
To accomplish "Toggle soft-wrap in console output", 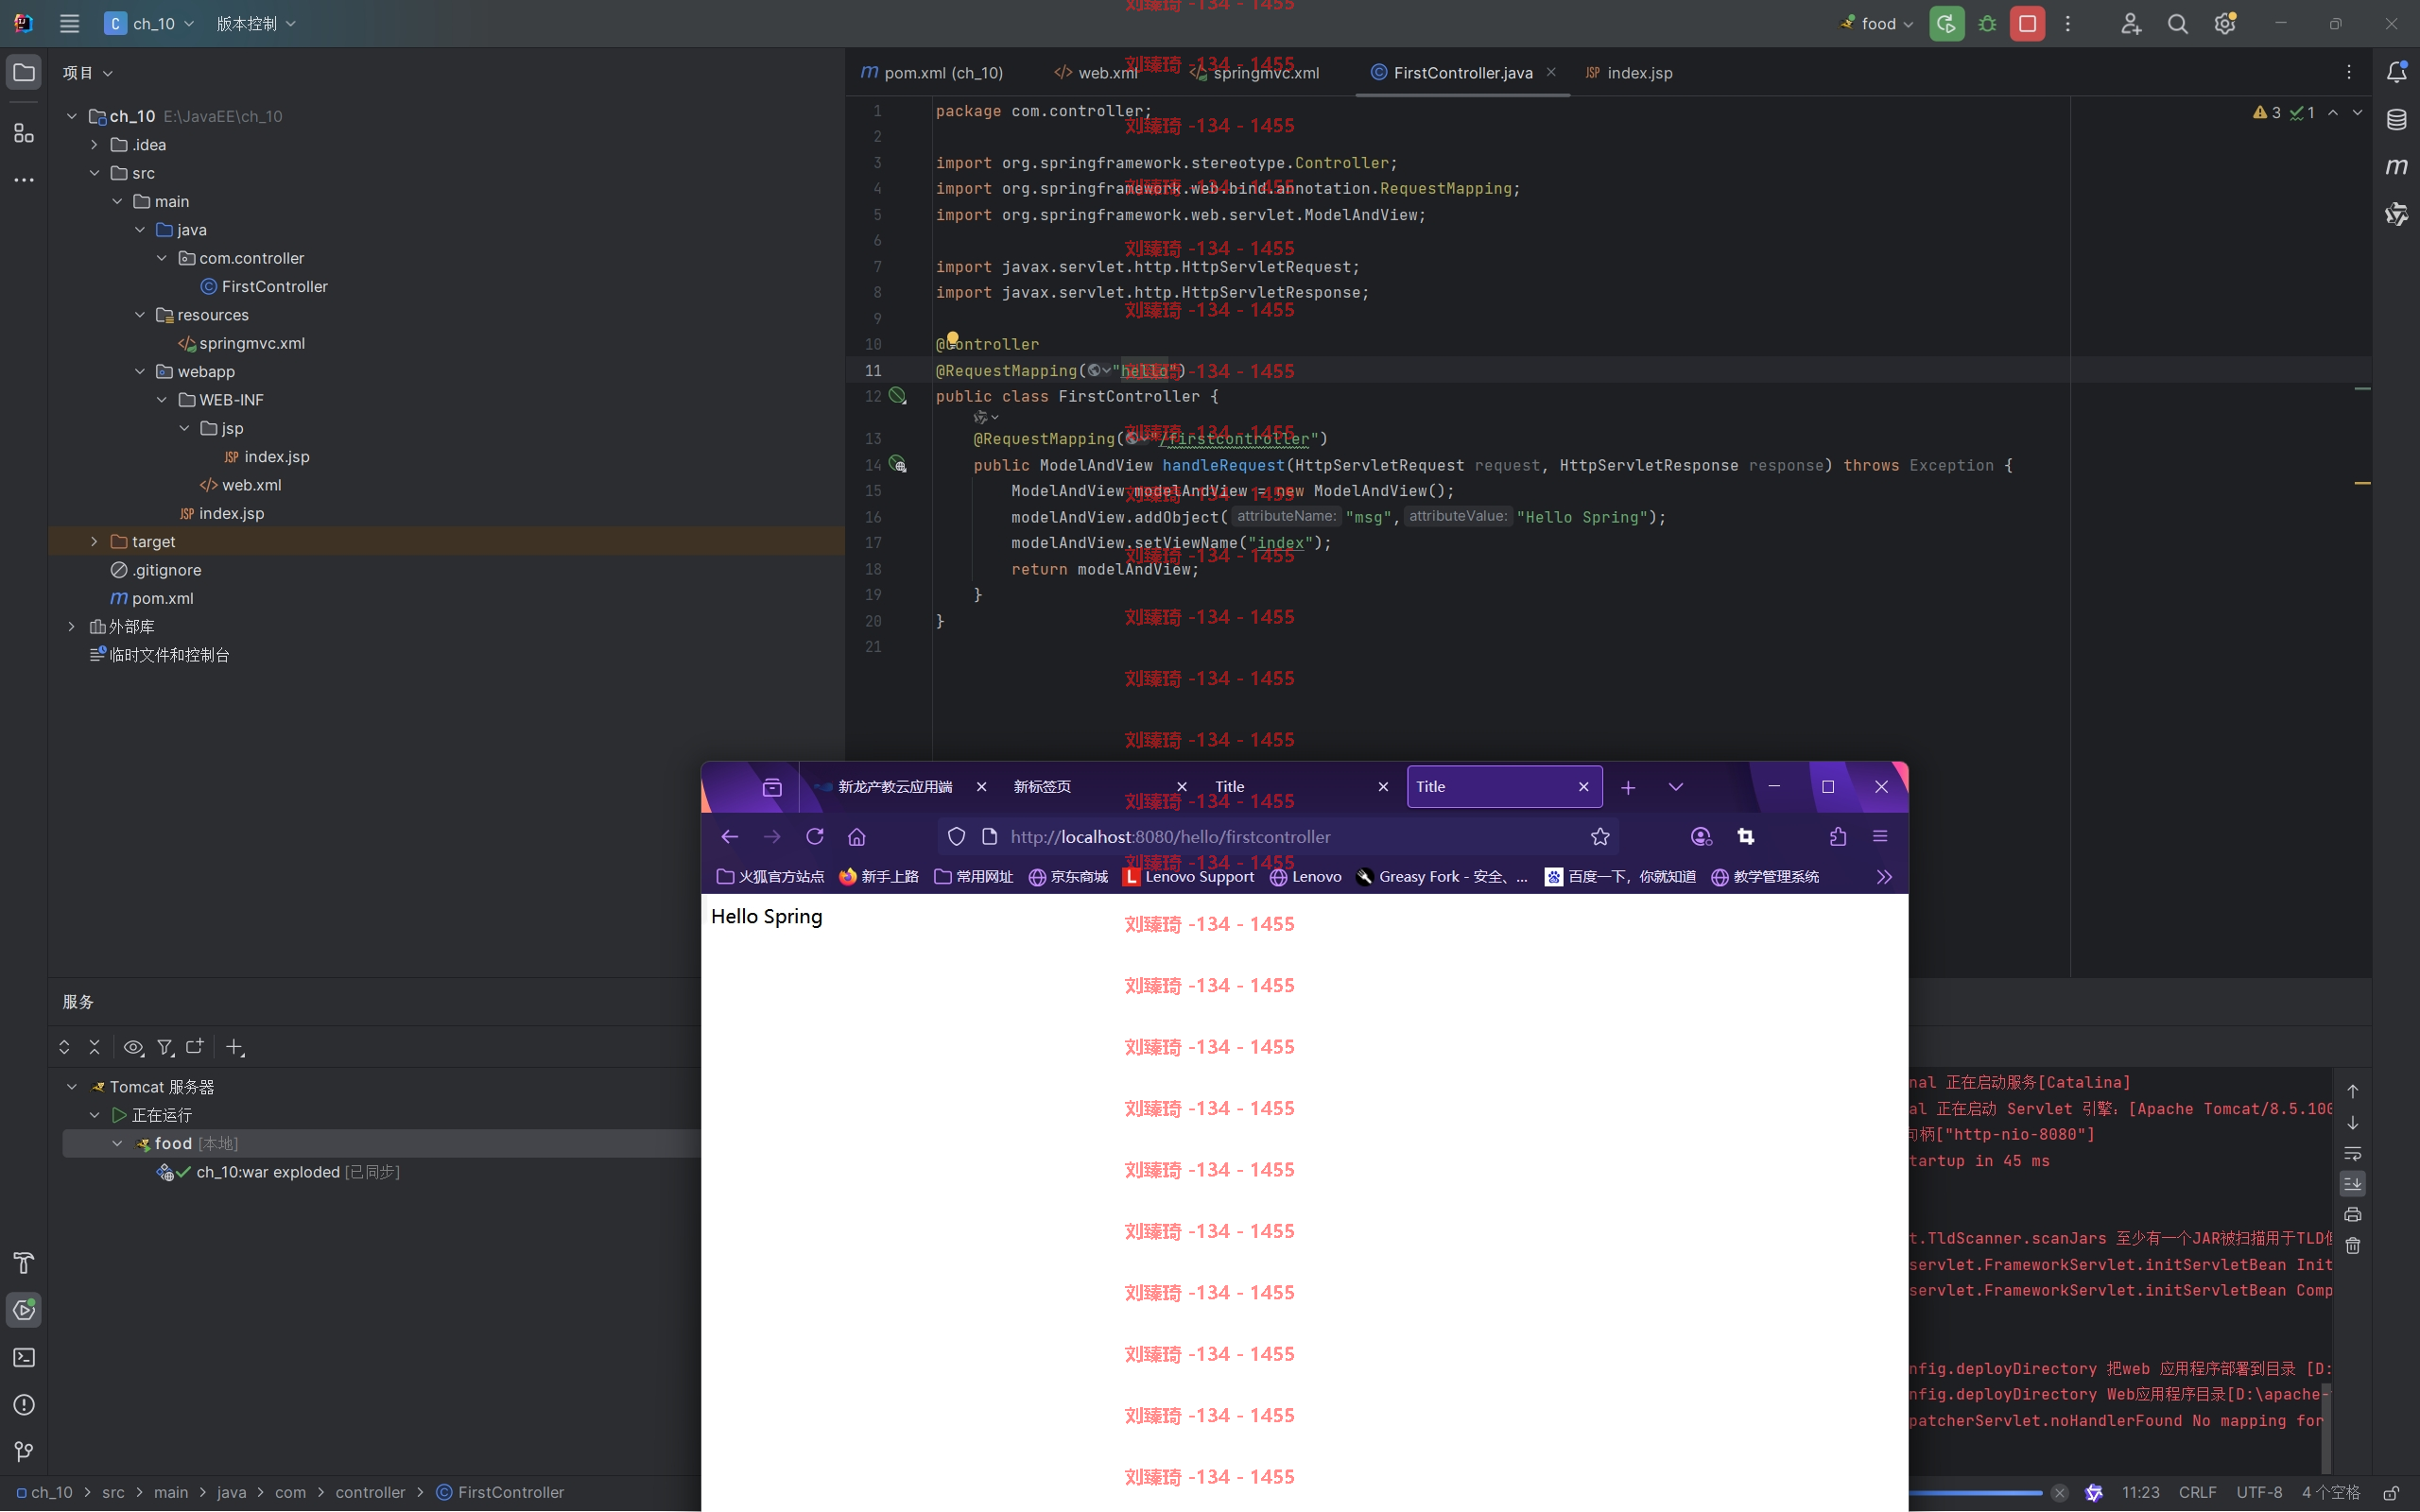I will click(x=2353, y=1153).
